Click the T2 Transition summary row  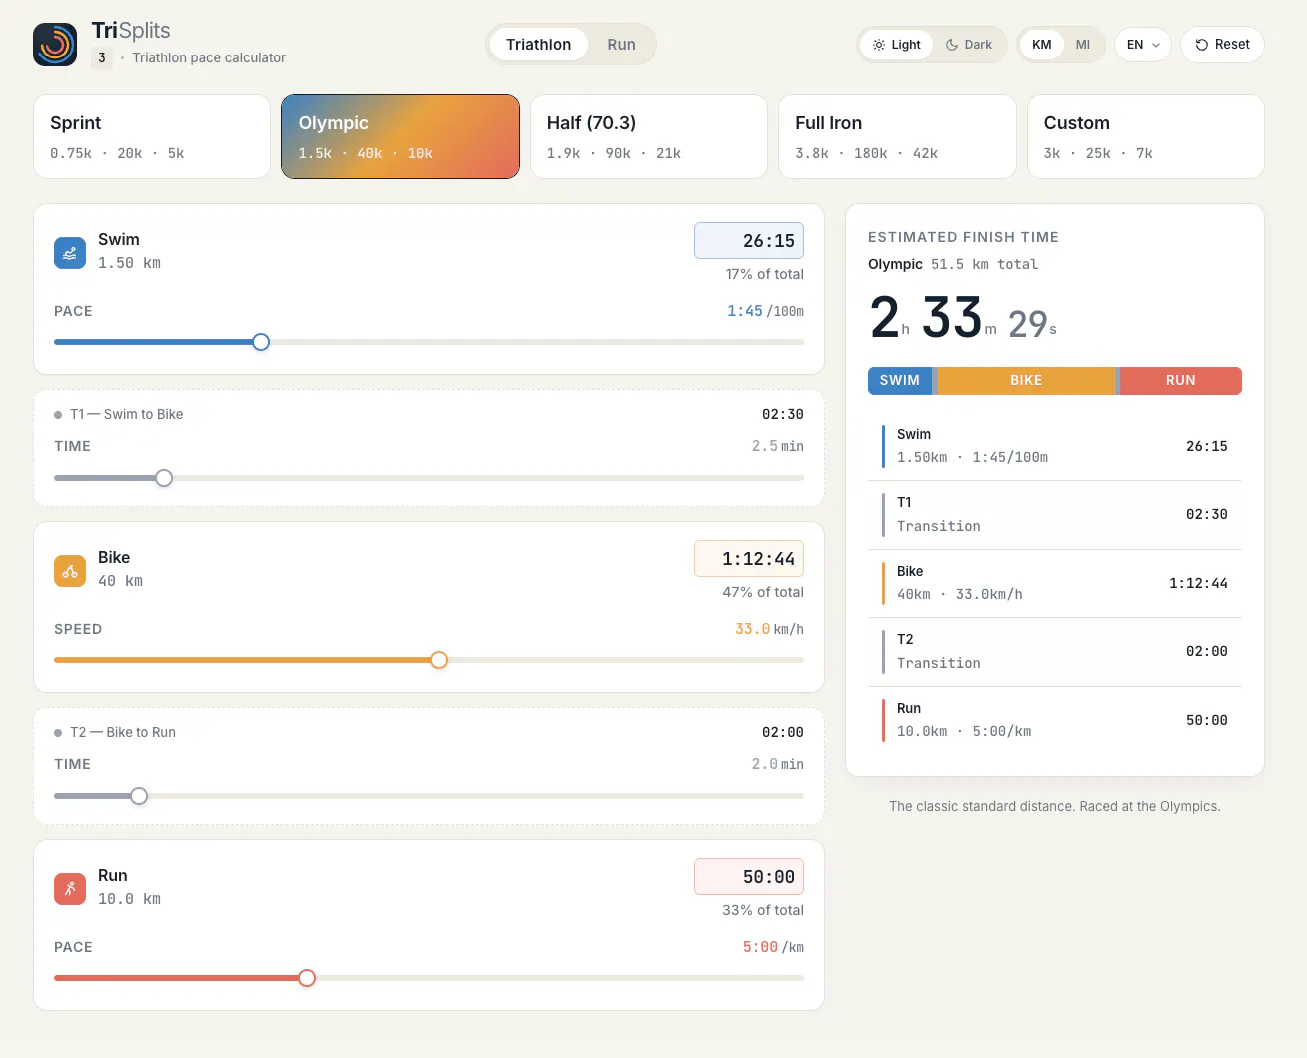1055,652
